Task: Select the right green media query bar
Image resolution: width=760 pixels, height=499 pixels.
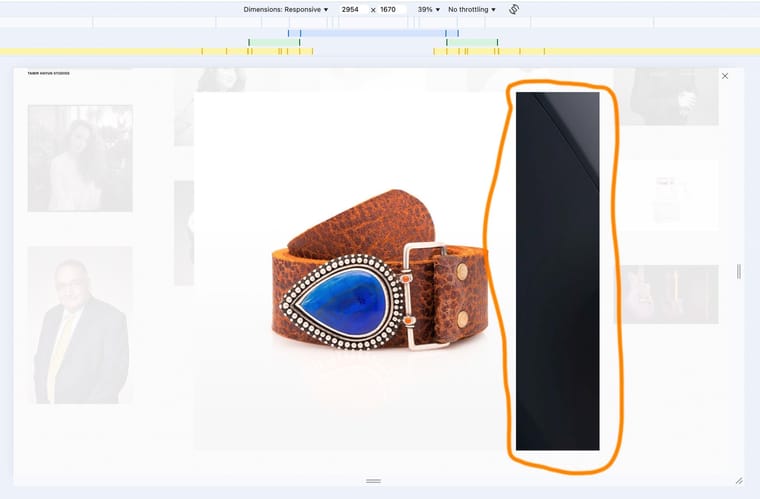Action: [x=472, y=42]
